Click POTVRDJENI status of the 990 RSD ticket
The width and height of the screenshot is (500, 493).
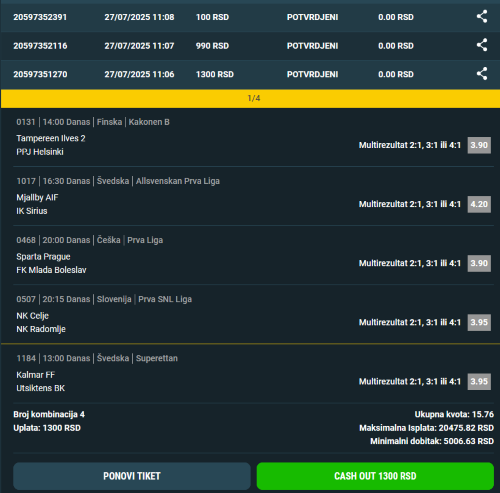[x=312, y=46]
